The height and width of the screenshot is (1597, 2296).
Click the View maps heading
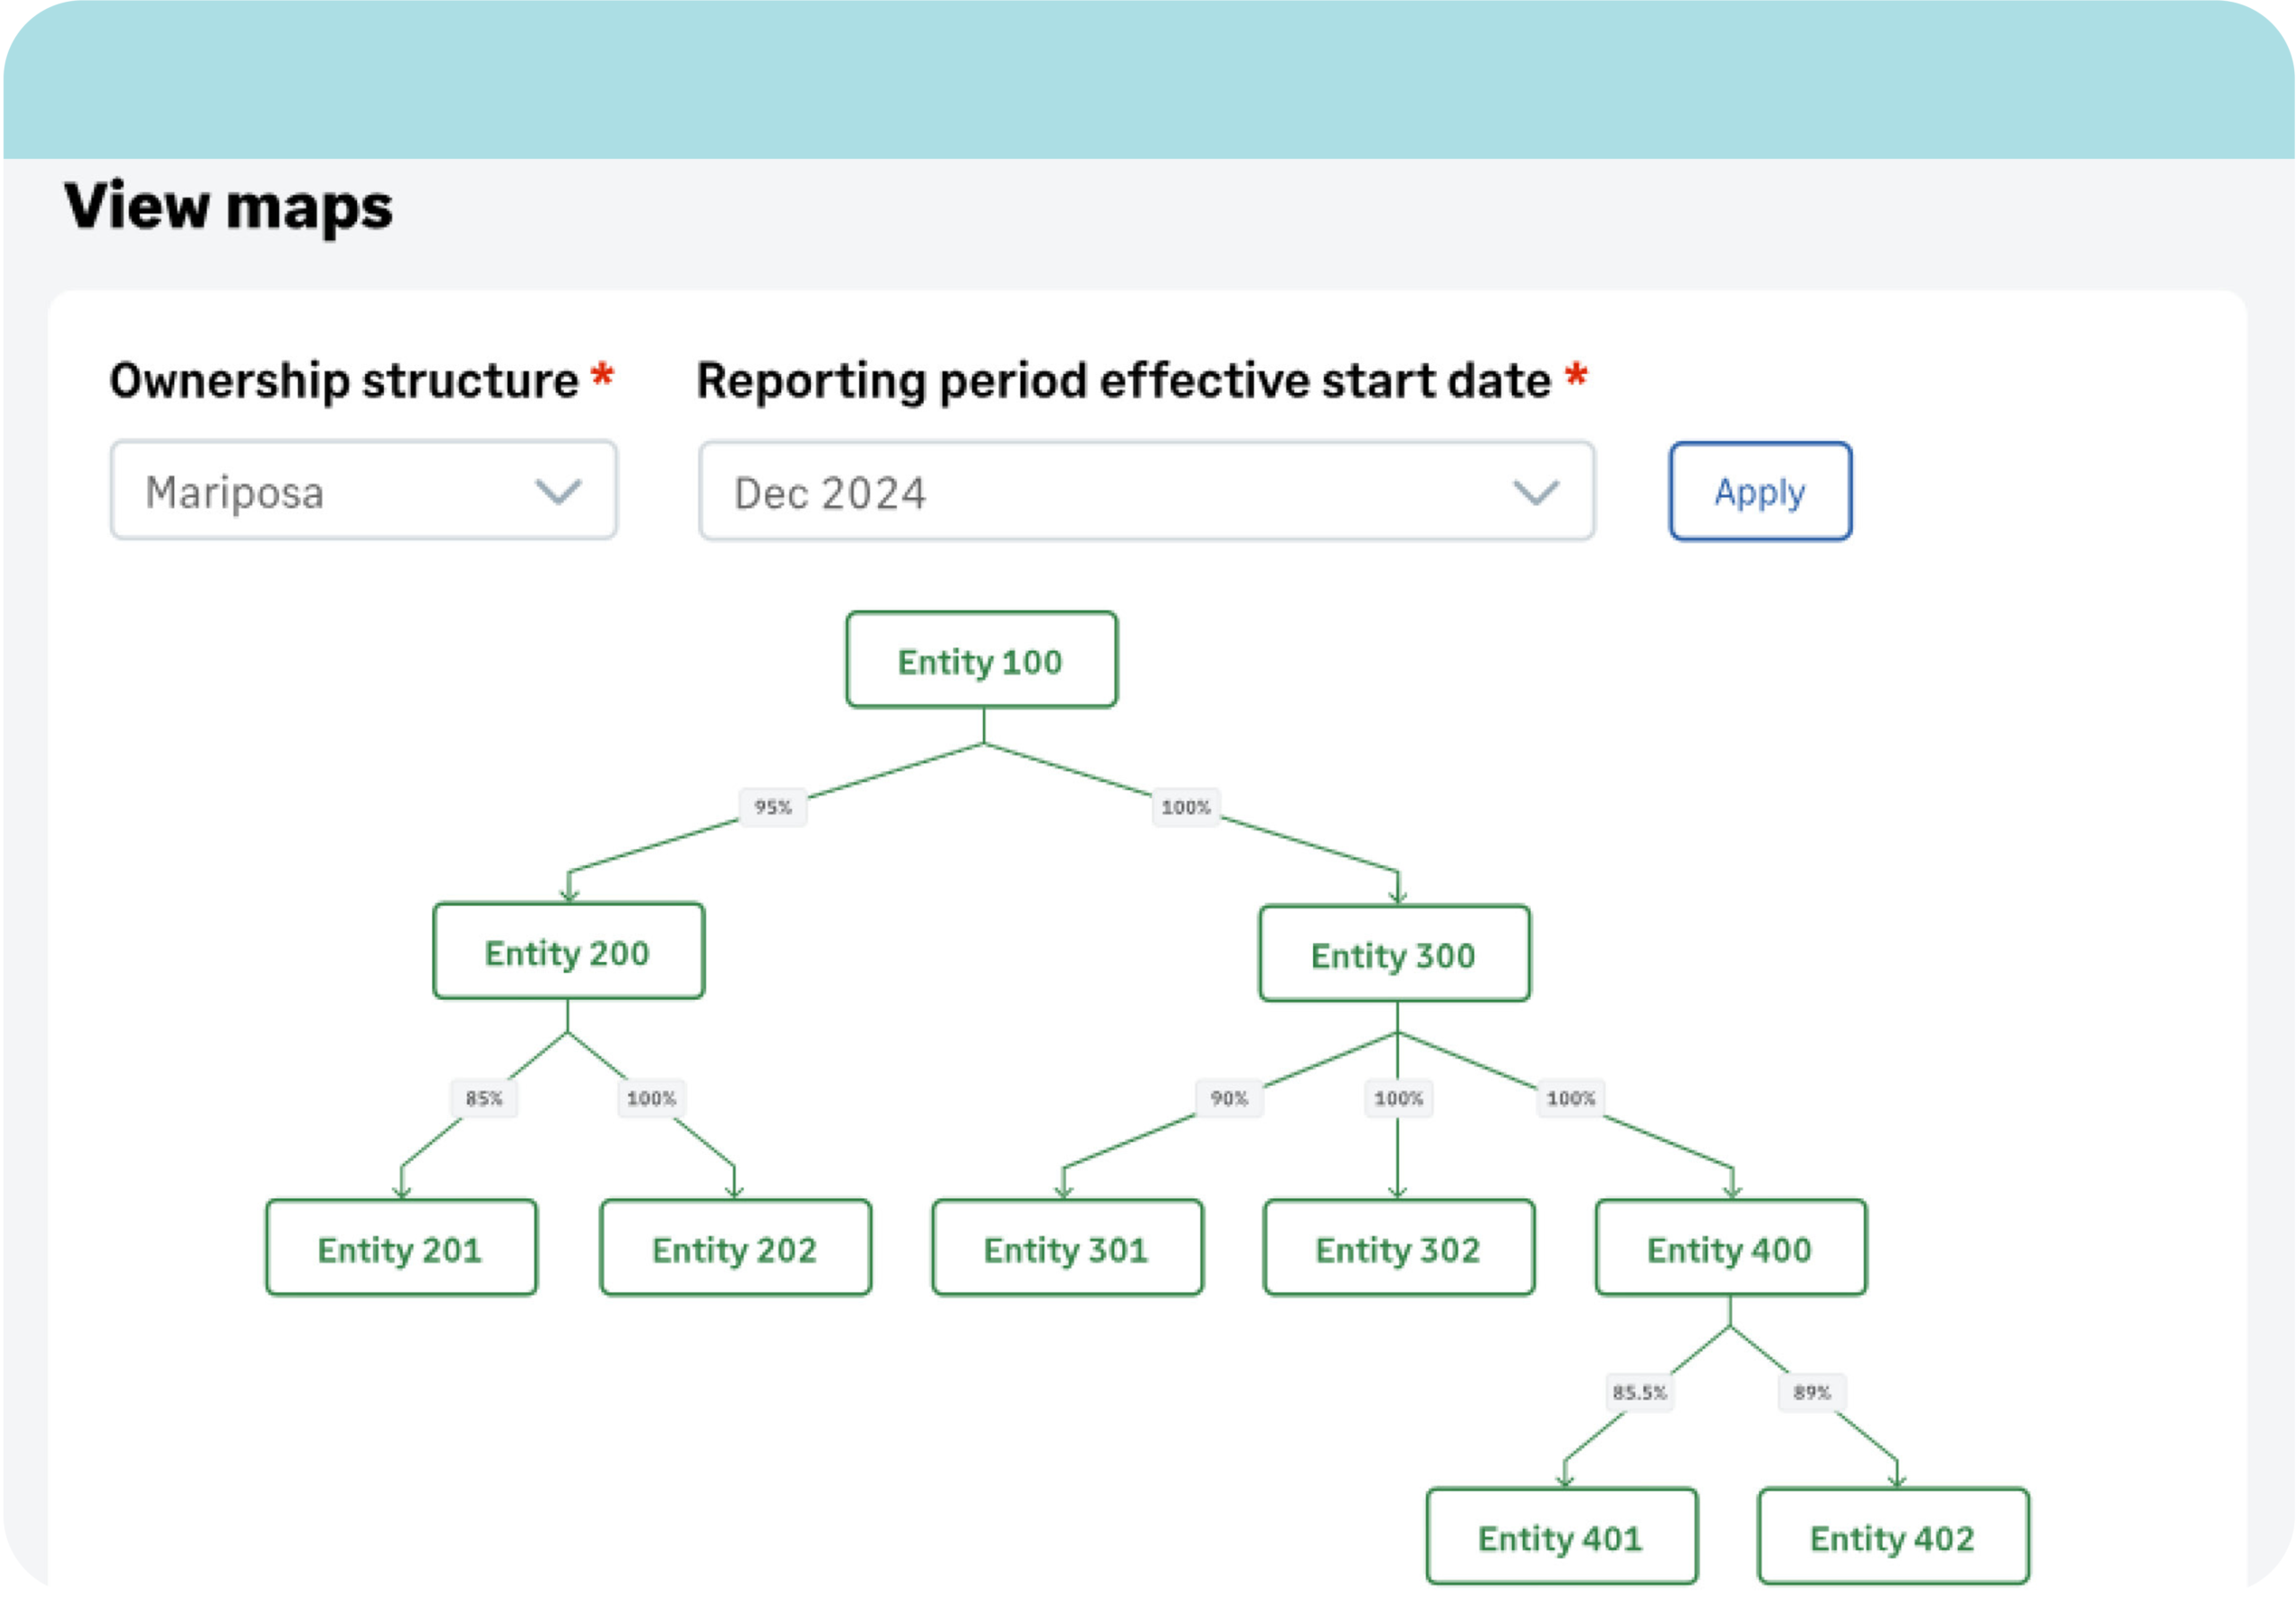click(x=229, y=207)
